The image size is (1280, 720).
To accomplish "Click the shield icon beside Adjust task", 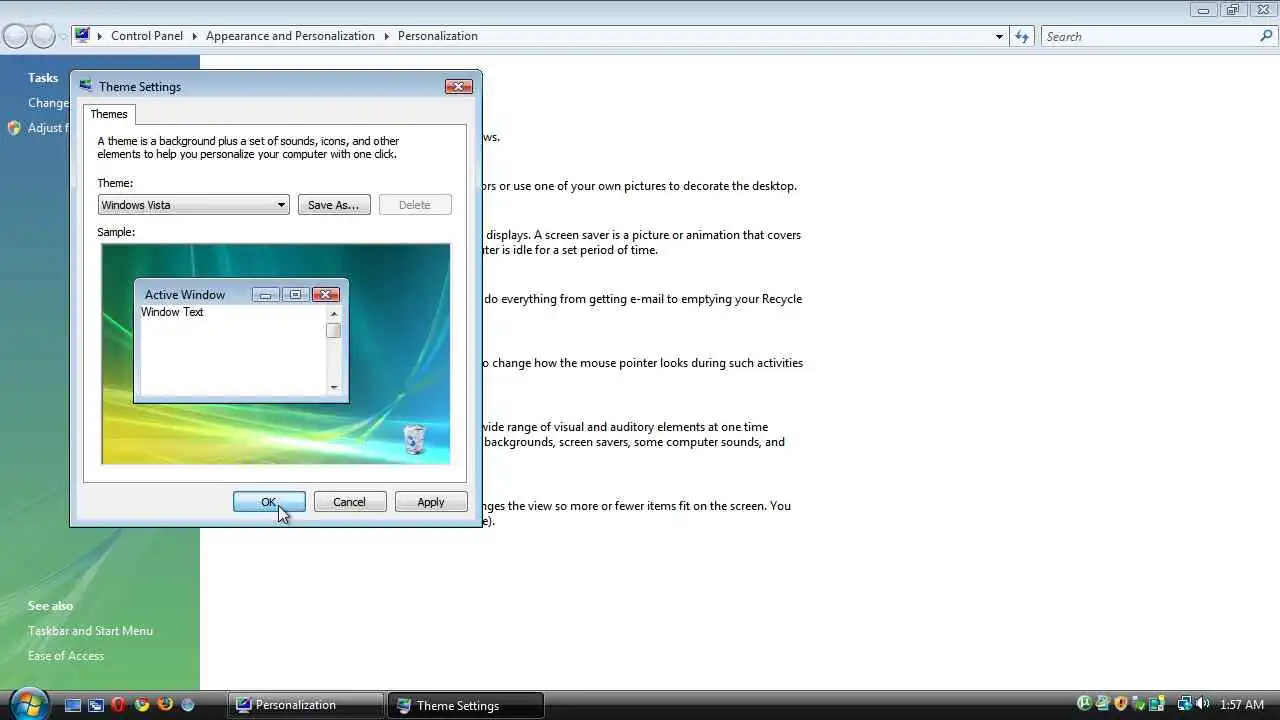I will [14, 128].
